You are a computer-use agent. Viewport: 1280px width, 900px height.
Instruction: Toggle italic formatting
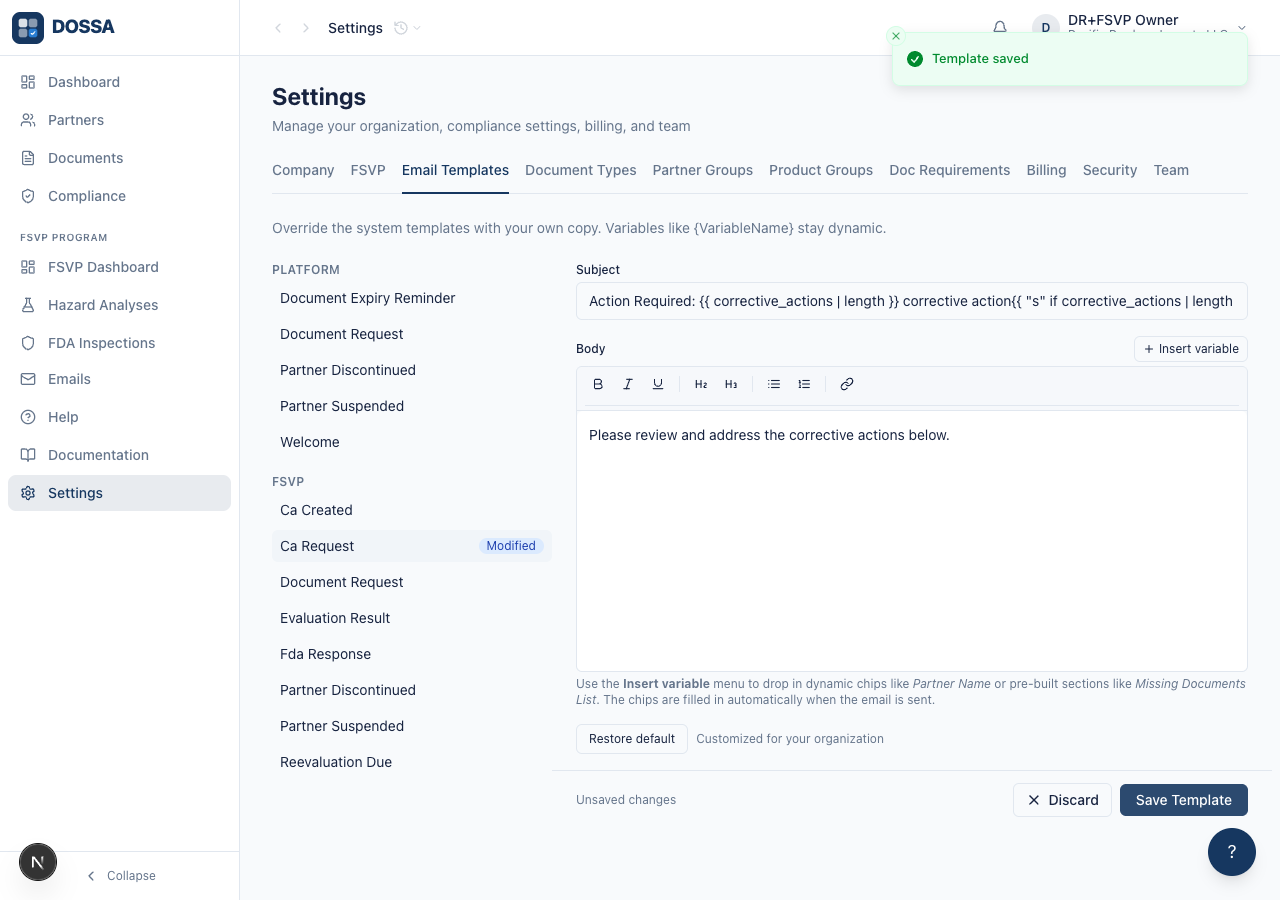pos(628,384)
